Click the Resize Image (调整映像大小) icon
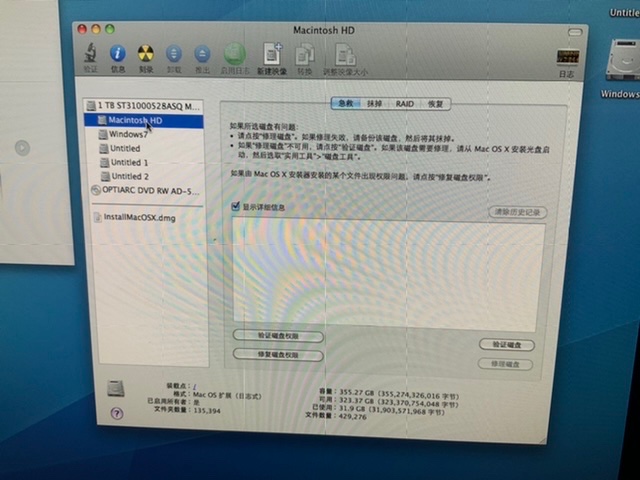This screenshot has width=640, height=480. [345, 56]
